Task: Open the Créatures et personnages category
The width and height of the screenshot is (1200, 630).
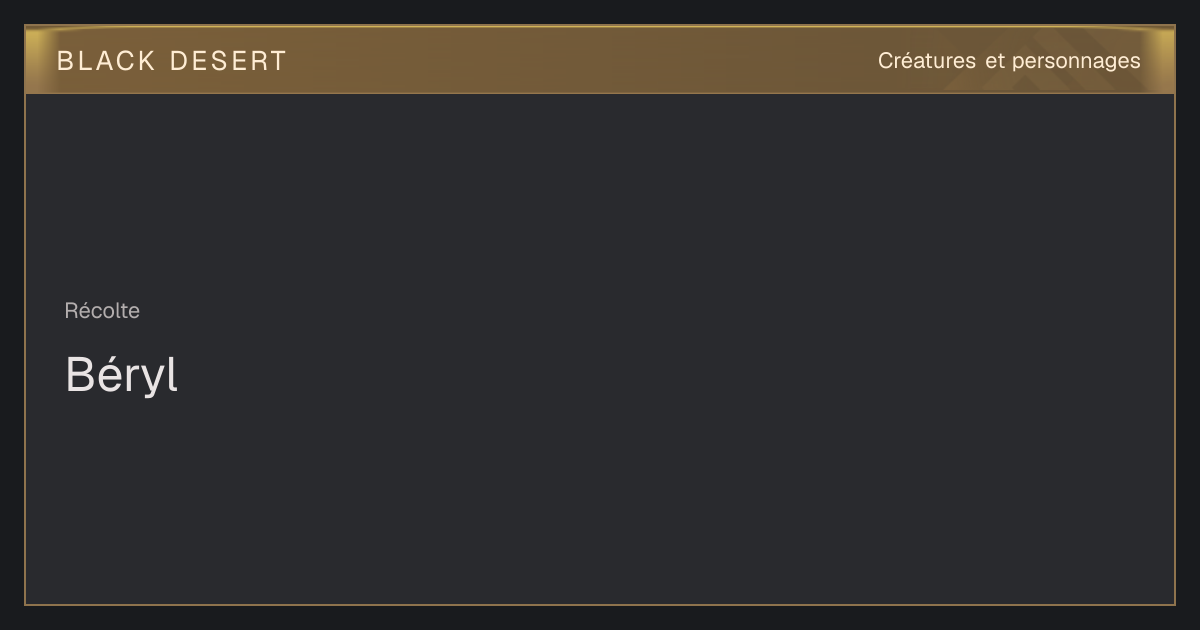Action: point(1009,61)
